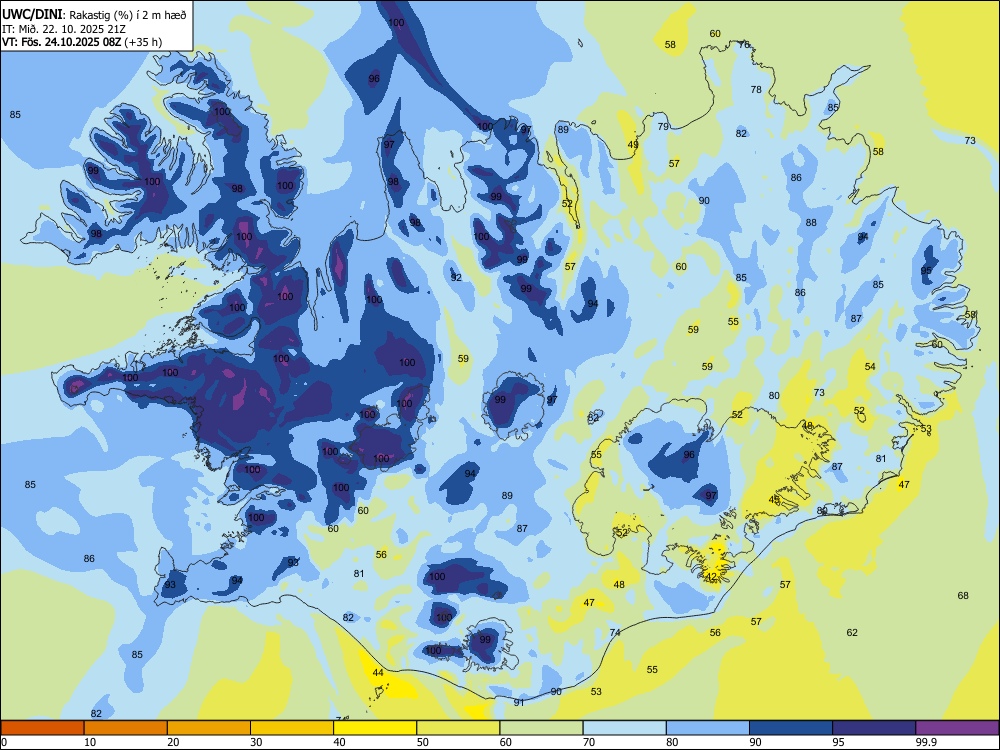
Task: Click the legend tick label '30'
Action: (256, 742)
